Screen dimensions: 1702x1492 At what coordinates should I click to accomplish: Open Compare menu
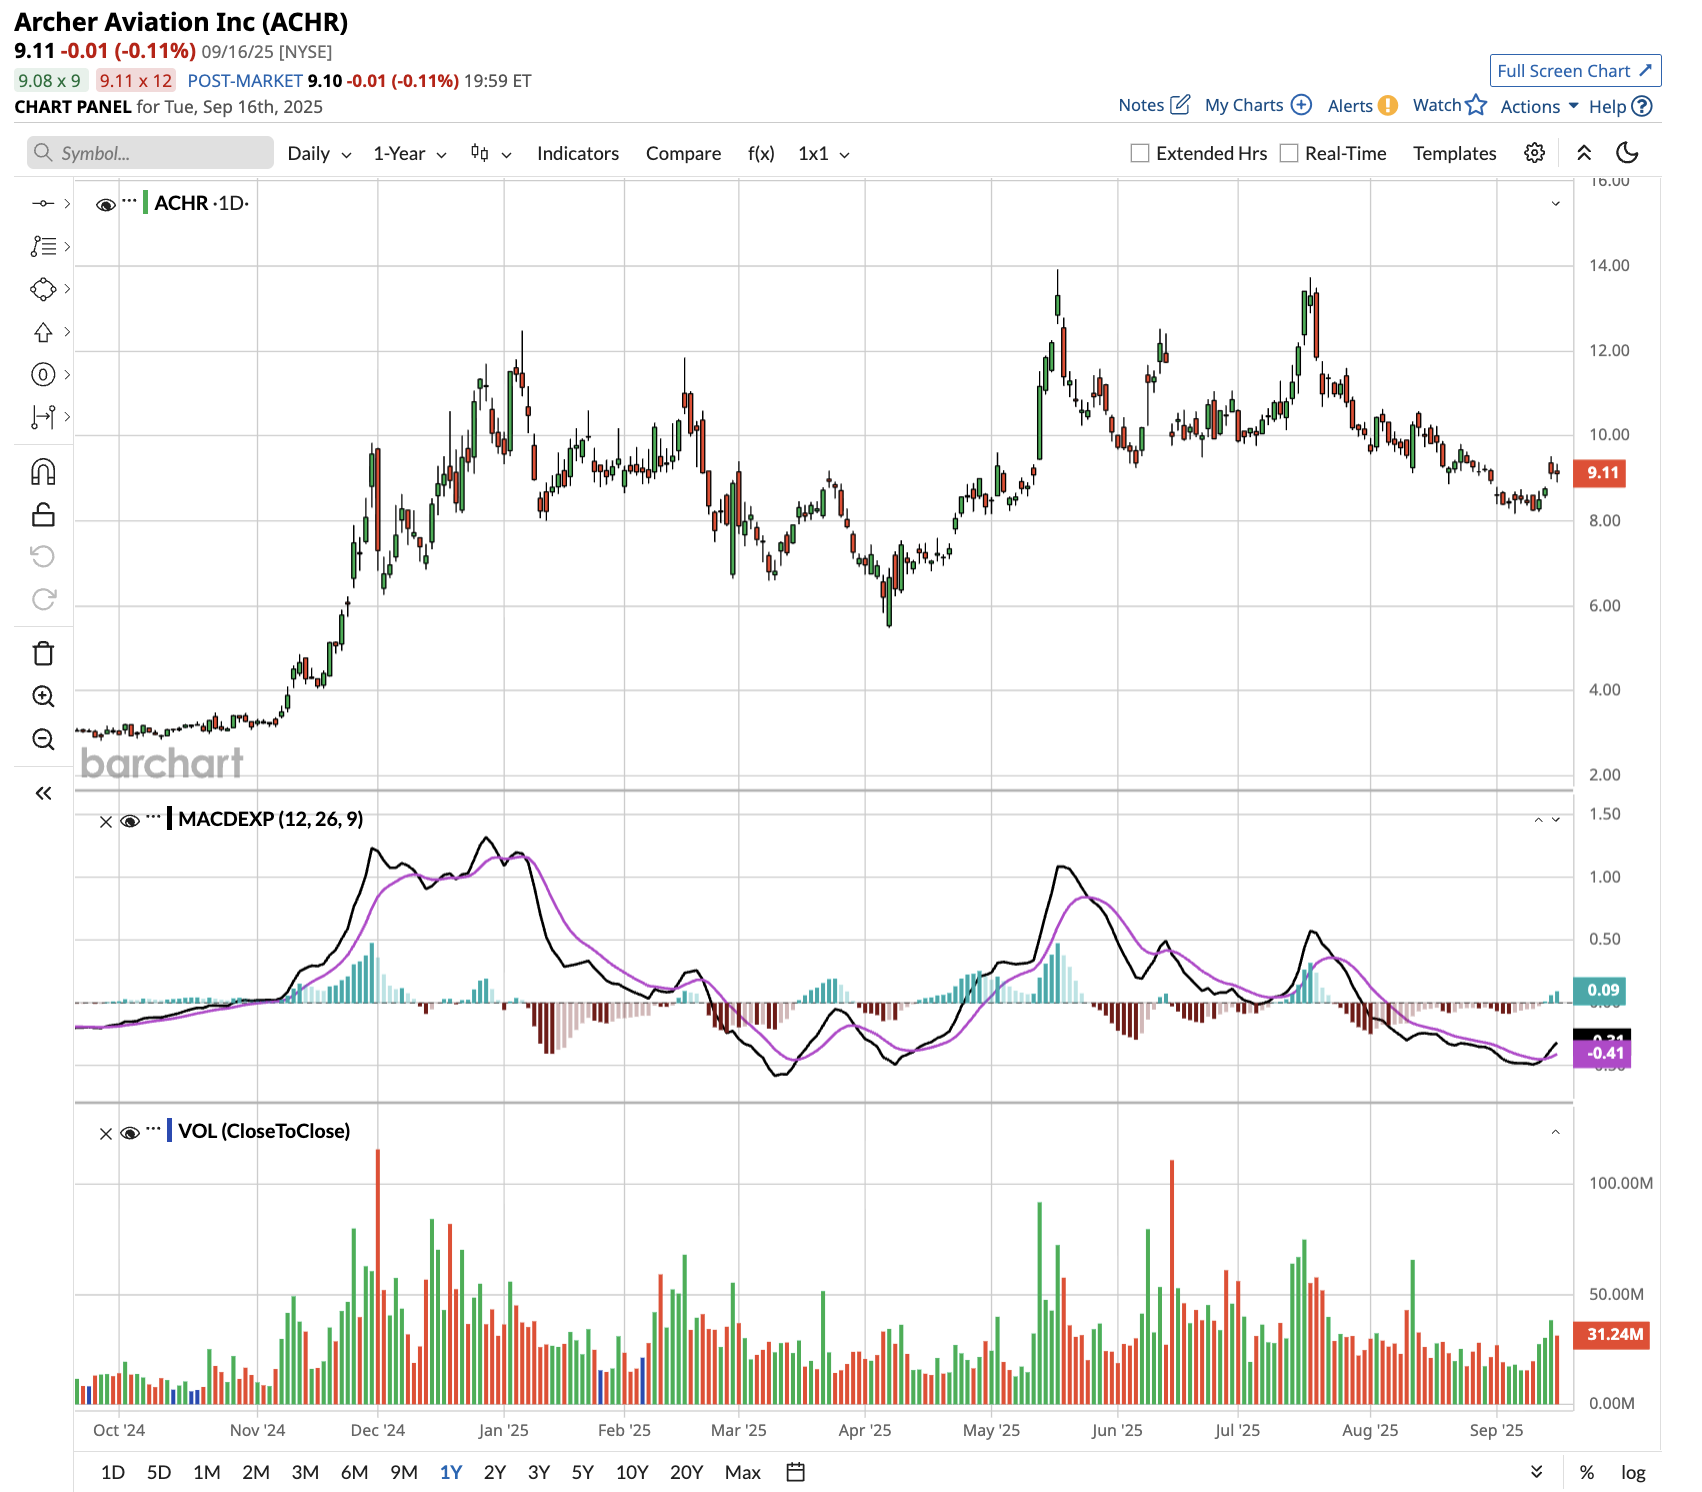[x=683, y=153]
